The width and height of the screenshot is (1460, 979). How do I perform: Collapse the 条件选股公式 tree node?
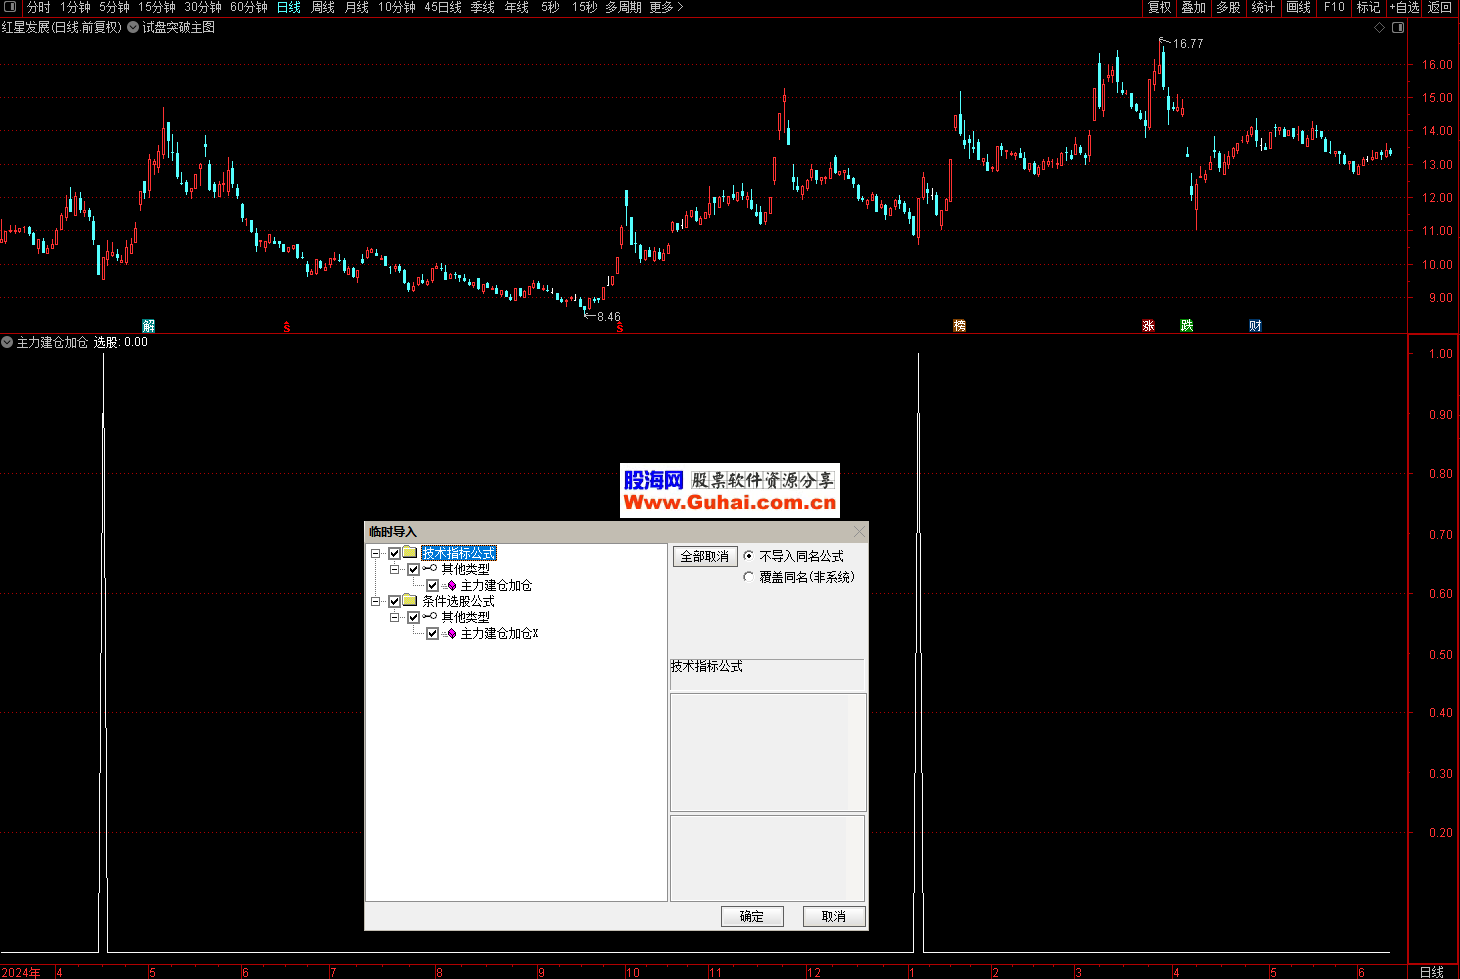[x=376, y=601]
